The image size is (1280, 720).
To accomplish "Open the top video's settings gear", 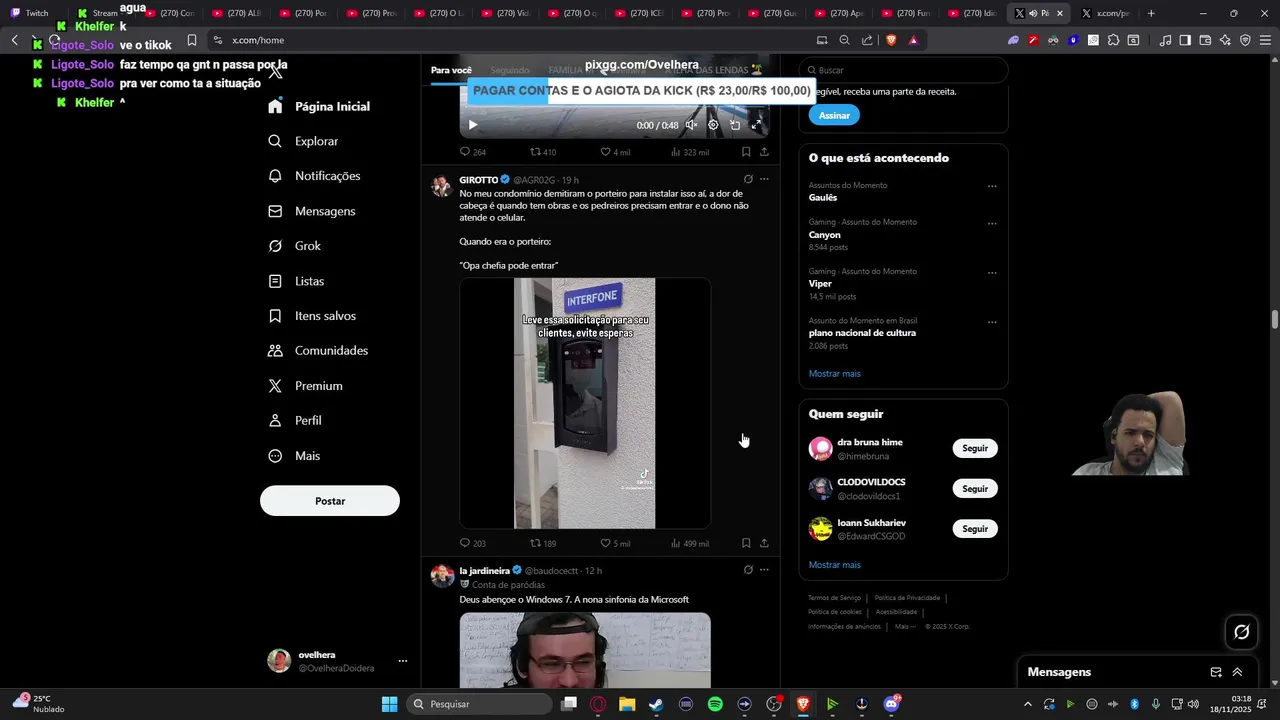I will [x=713, y=125].
